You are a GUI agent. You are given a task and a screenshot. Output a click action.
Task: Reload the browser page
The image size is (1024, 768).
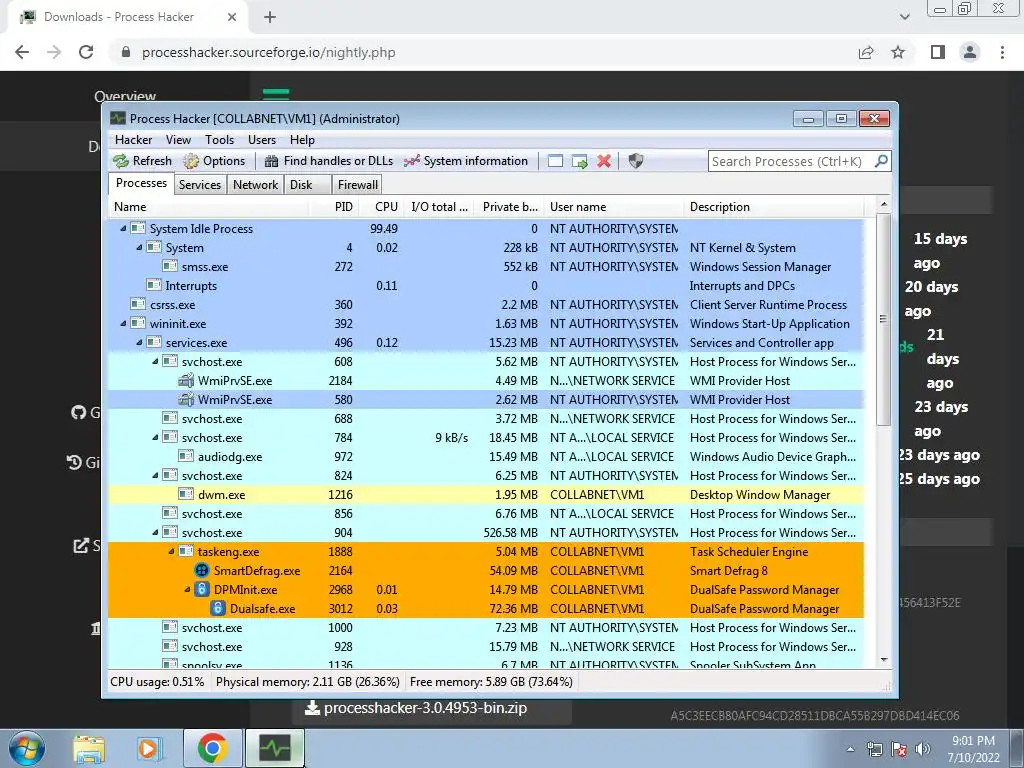[x=86, y=52]
